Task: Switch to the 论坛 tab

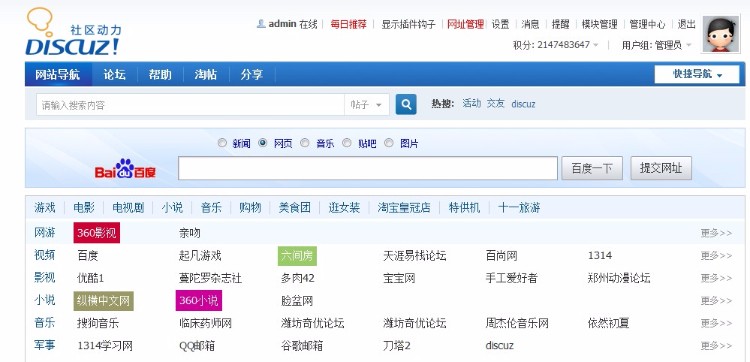Action: [115, 75]
